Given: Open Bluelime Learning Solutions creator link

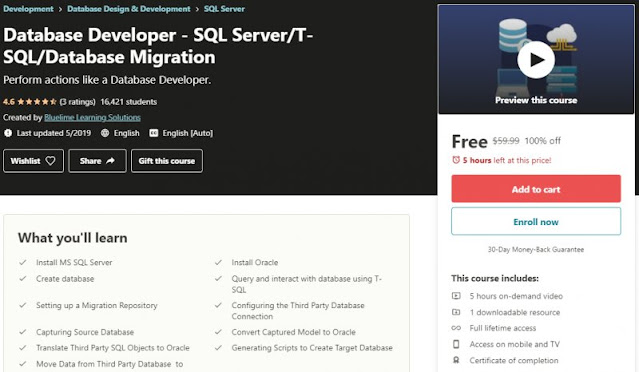Looking at the screenshot, I should pyautogui.click(x=92, y=117).
